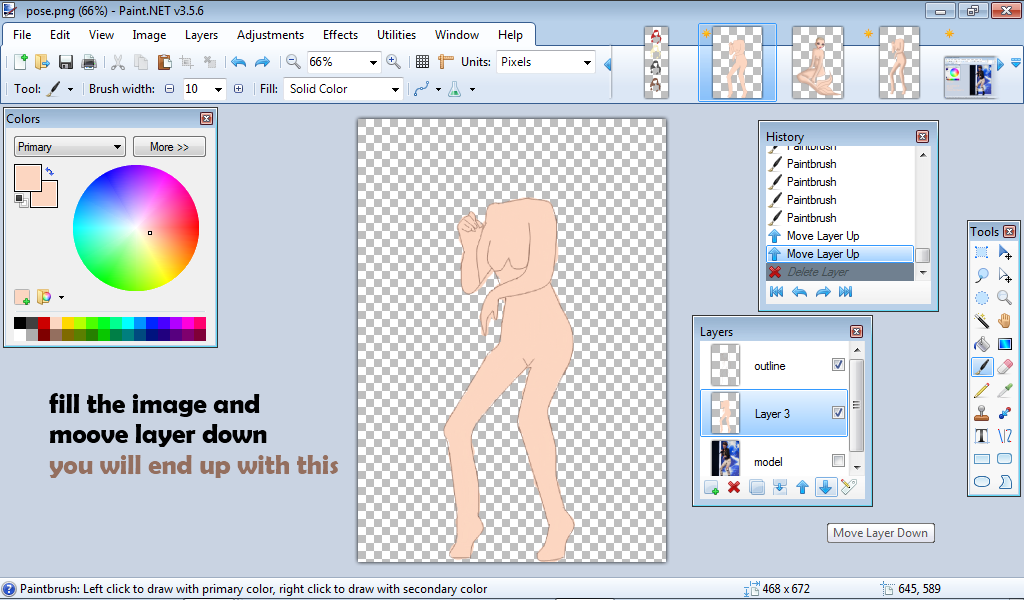This screenshot has height=600, width=1024.
Task: Open the zoom percentage dropdown
Action: tap(373, 63)
